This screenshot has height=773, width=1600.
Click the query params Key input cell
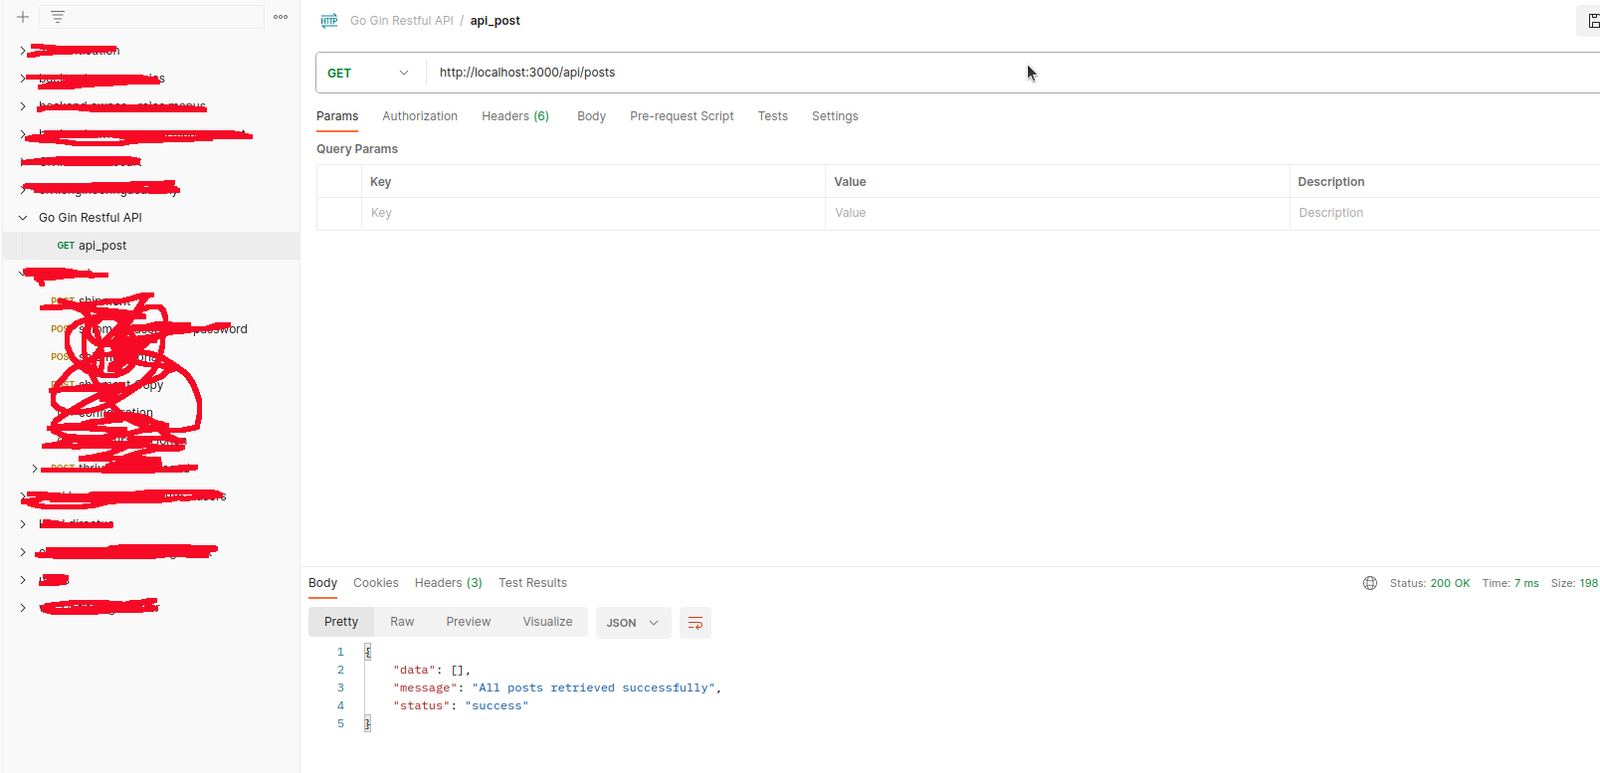[x=592, y=213]
